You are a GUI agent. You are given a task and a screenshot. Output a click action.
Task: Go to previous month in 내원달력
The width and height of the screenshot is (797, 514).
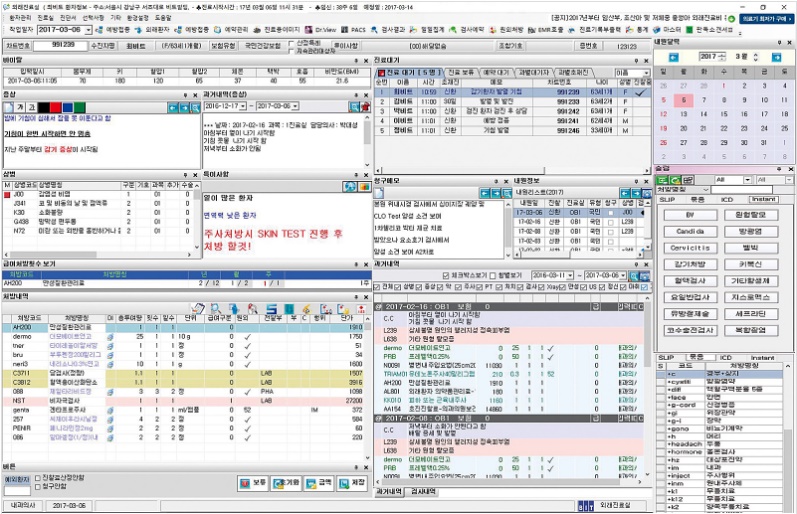click(673, 57)
